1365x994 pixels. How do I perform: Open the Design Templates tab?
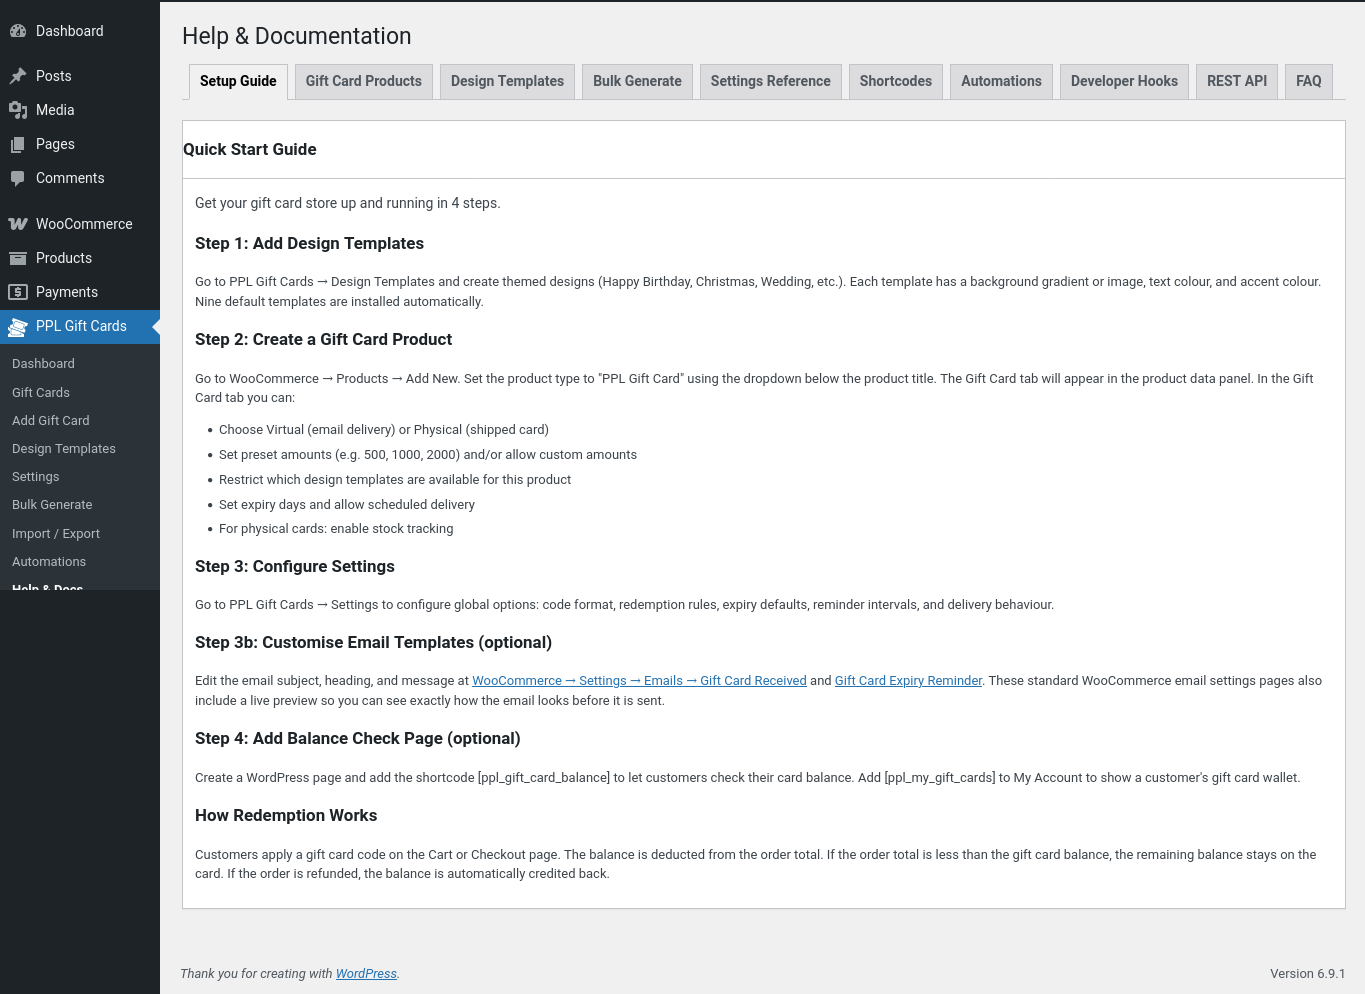[507, 81]
